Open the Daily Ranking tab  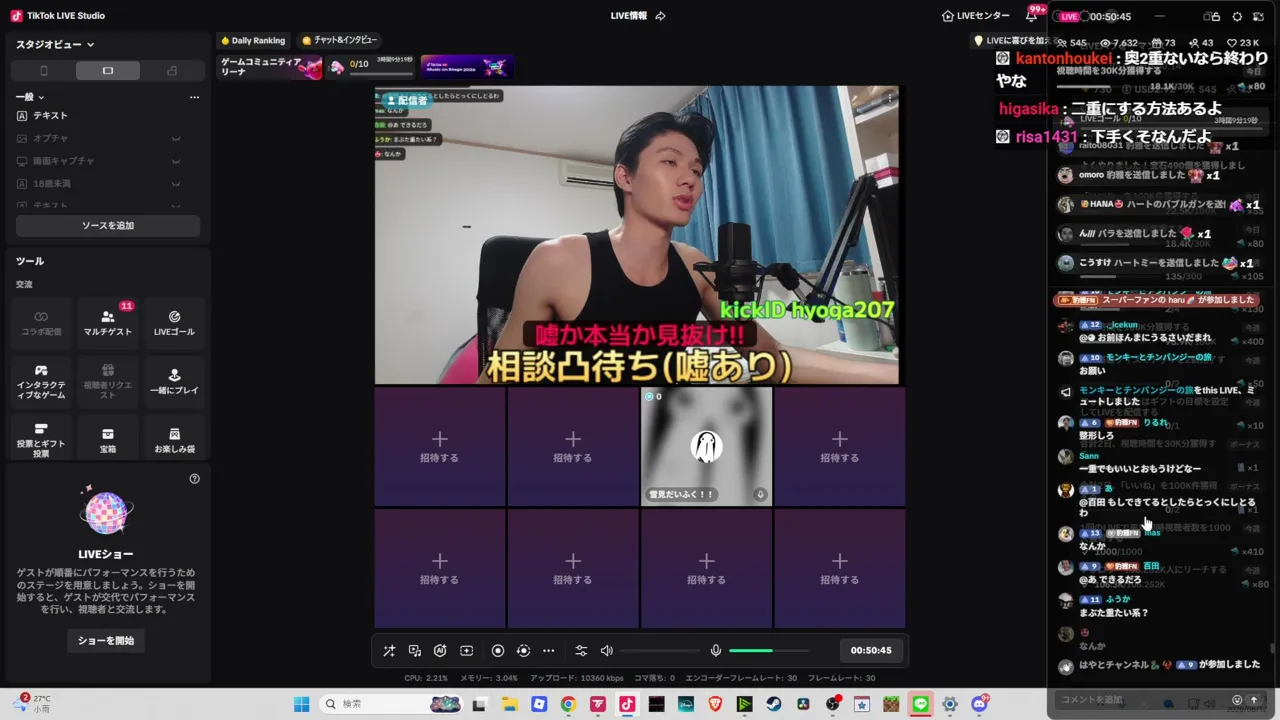(x=253, y=41)
